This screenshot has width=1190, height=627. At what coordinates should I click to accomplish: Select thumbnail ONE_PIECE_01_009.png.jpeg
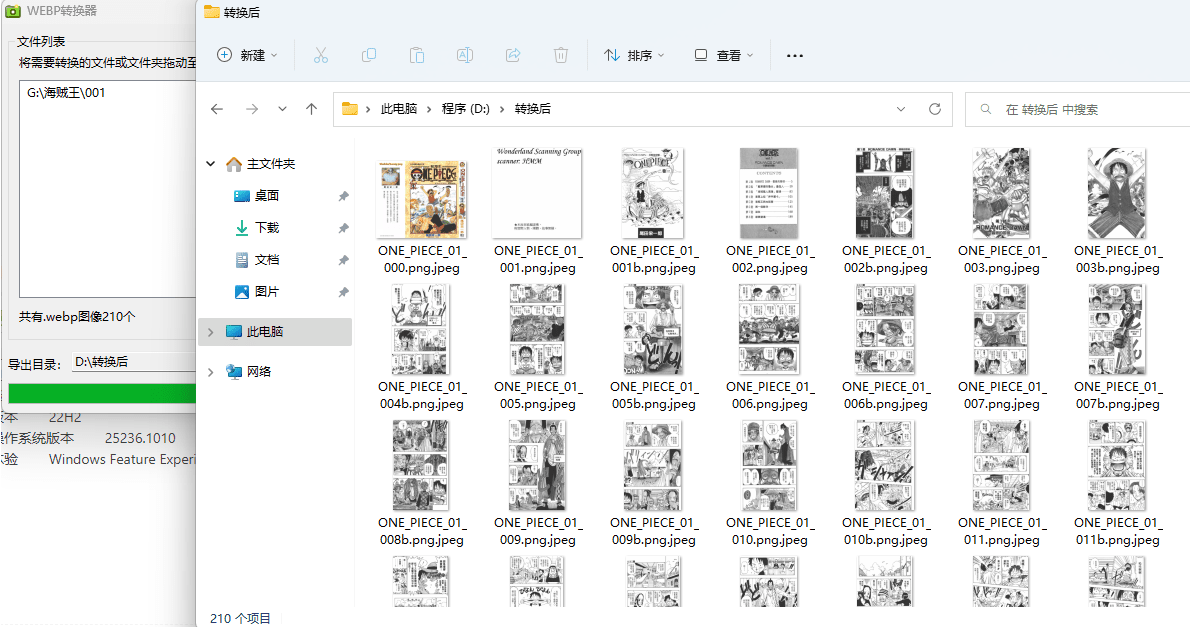coord(537,465)
